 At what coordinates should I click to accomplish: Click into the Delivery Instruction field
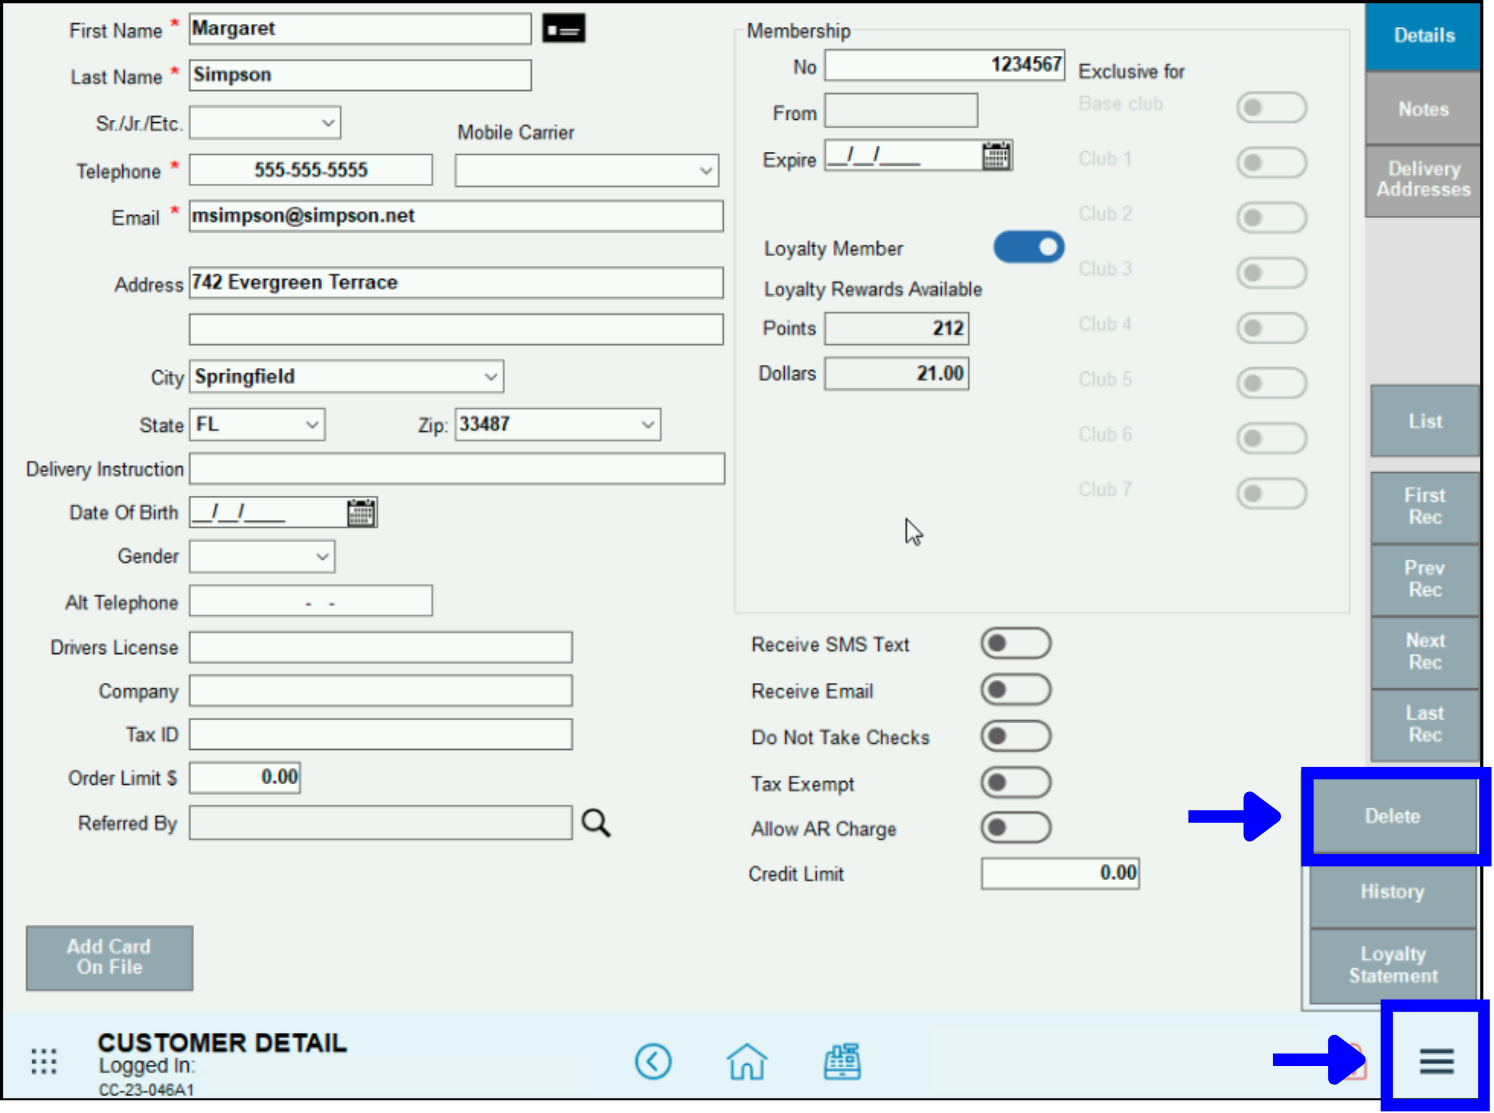point(457,469)
